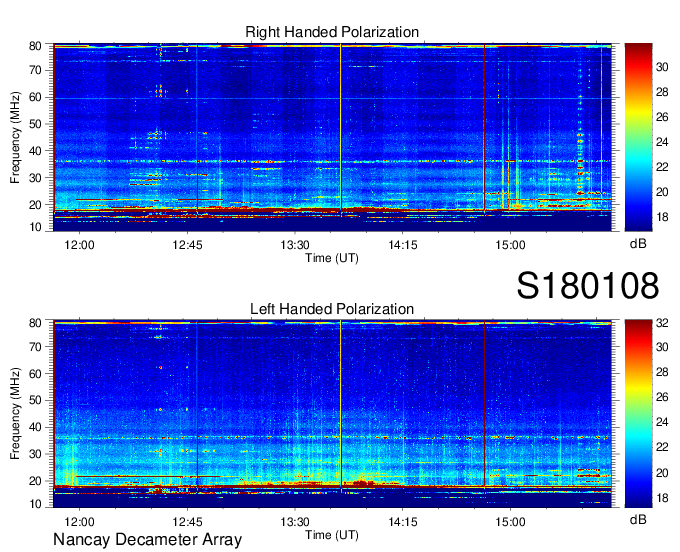Click the Right Handed Polarization title

tap(332, 32)
